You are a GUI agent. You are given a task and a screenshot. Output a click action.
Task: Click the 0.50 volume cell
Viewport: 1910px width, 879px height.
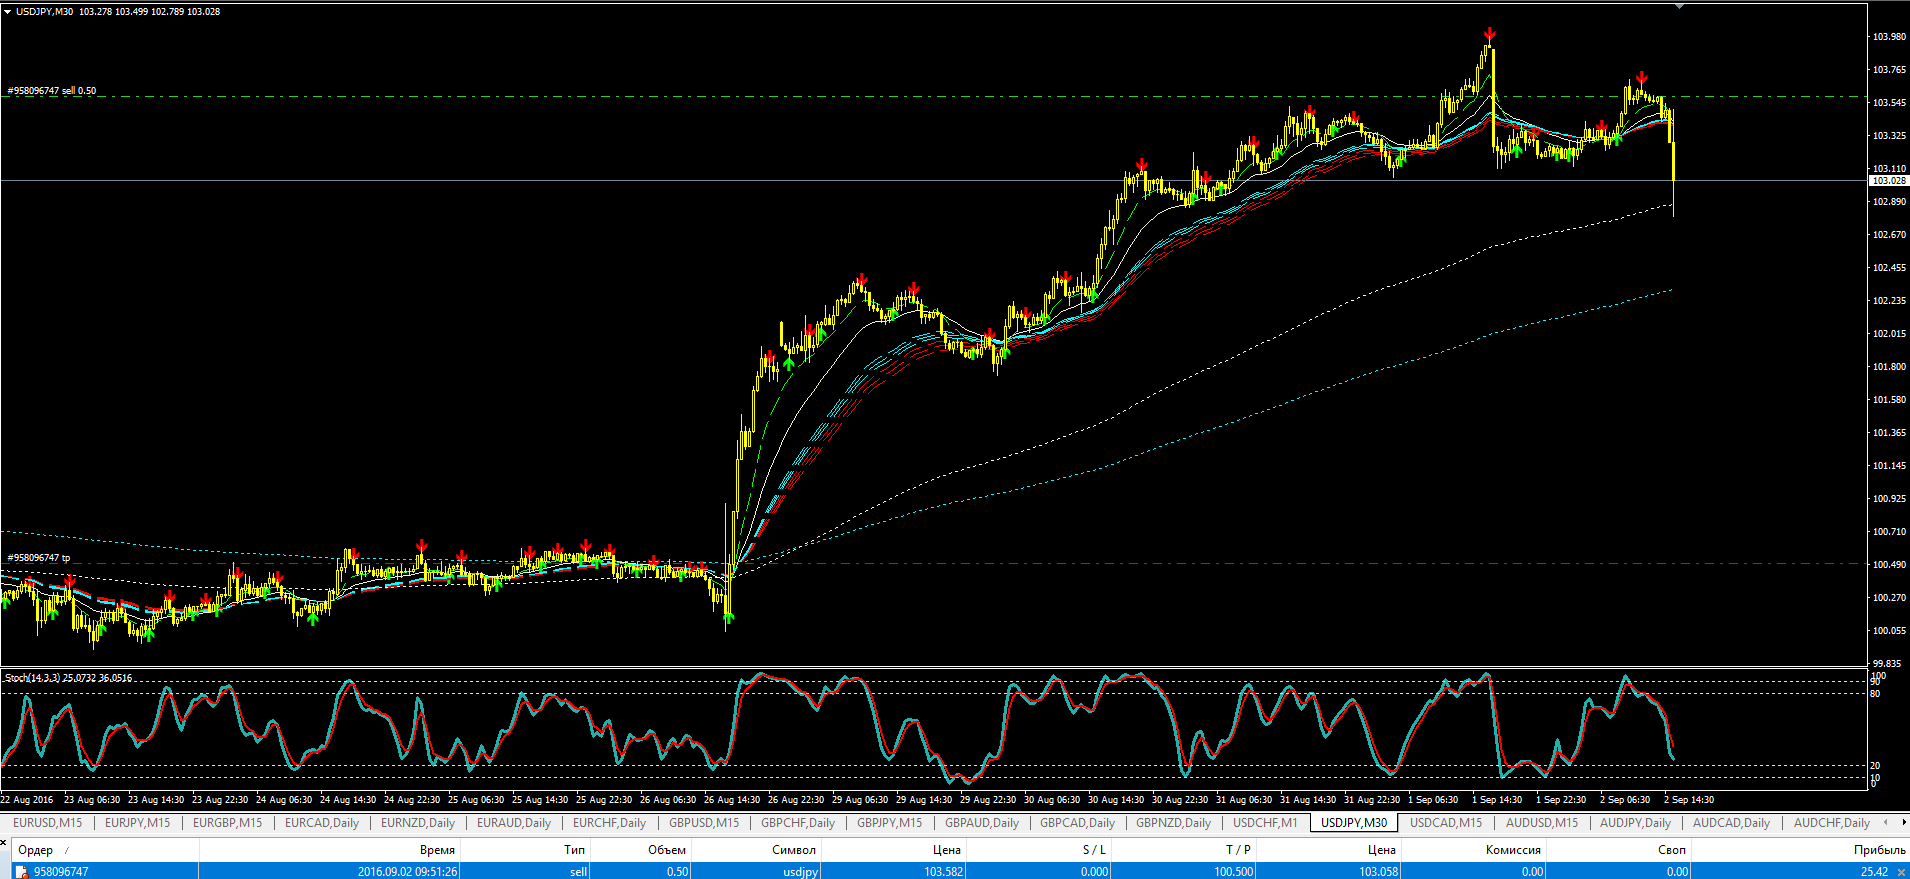tap(678, 872)
